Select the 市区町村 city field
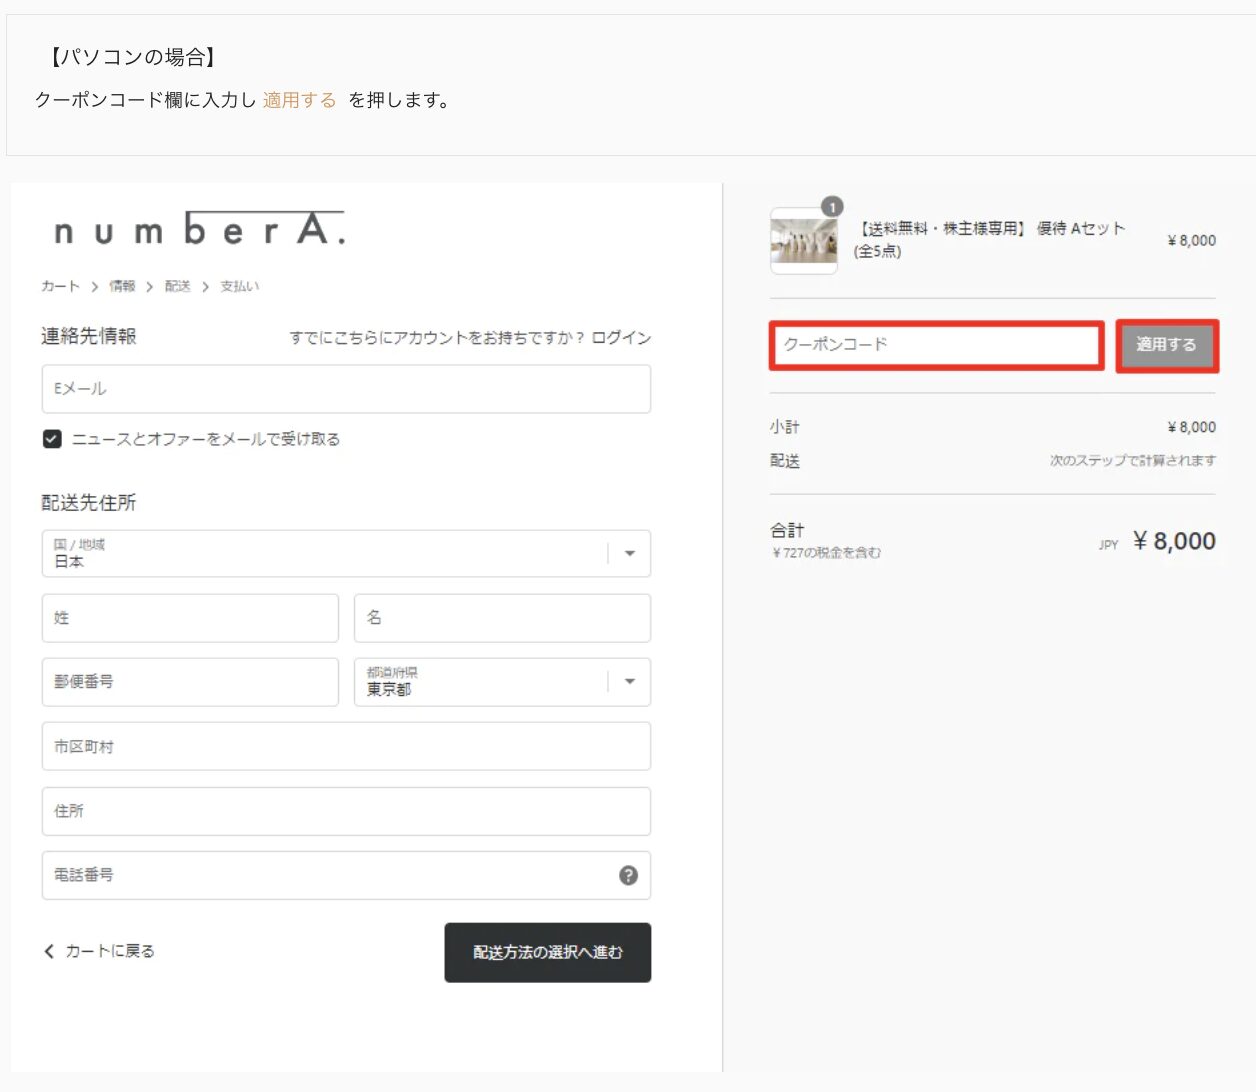The image size is (1256, 1092). [x=346, y=747]
